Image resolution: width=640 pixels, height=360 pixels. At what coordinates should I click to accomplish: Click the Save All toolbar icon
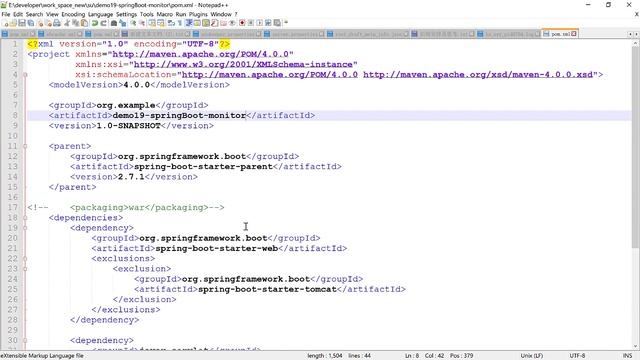30,23
